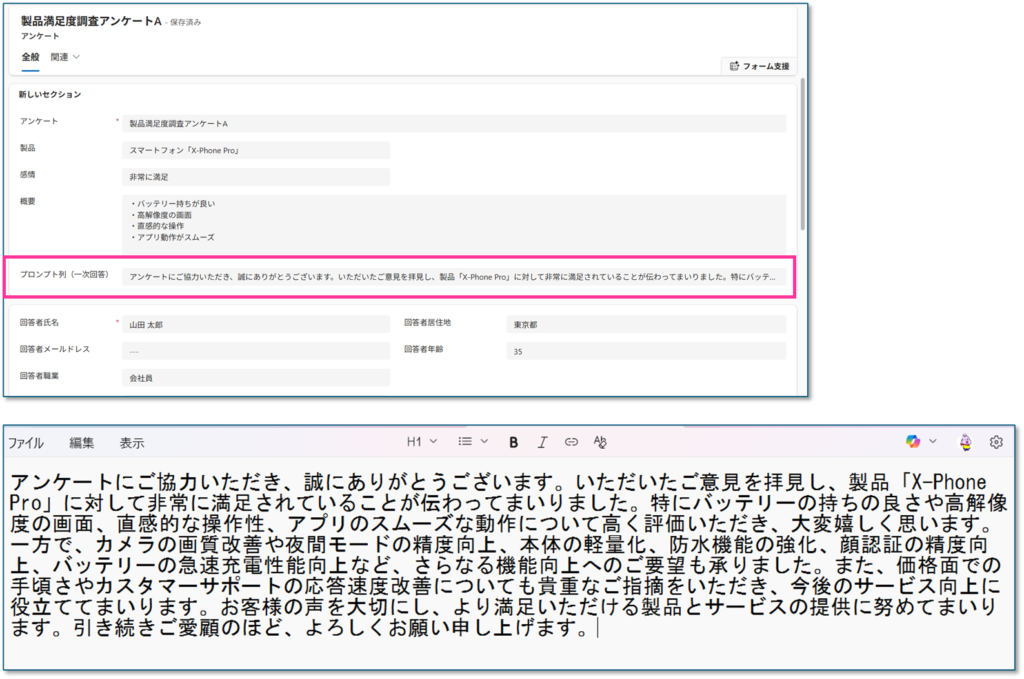1024x679 pixels.
Task: Open the 関連 tab dropdown
Action: (65, 57)
